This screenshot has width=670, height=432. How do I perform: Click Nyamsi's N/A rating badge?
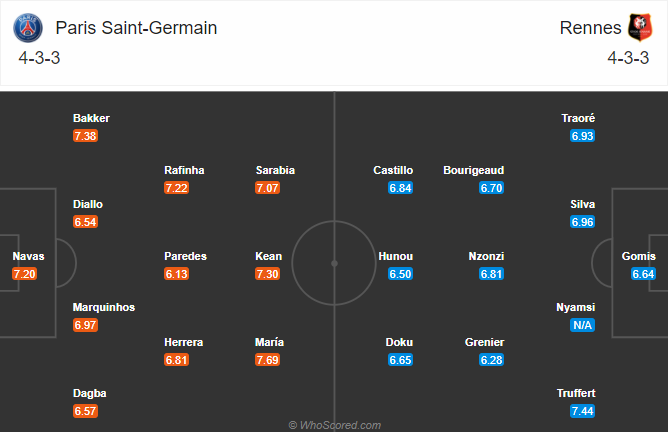582,325
